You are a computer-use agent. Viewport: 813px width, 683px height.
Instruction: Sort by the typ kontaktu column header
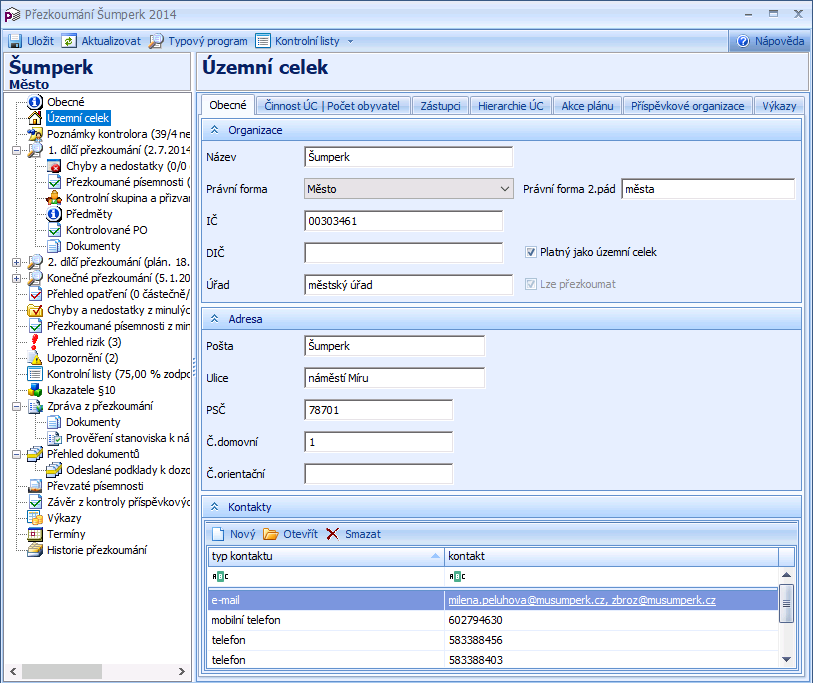click(x=326, y=556)
